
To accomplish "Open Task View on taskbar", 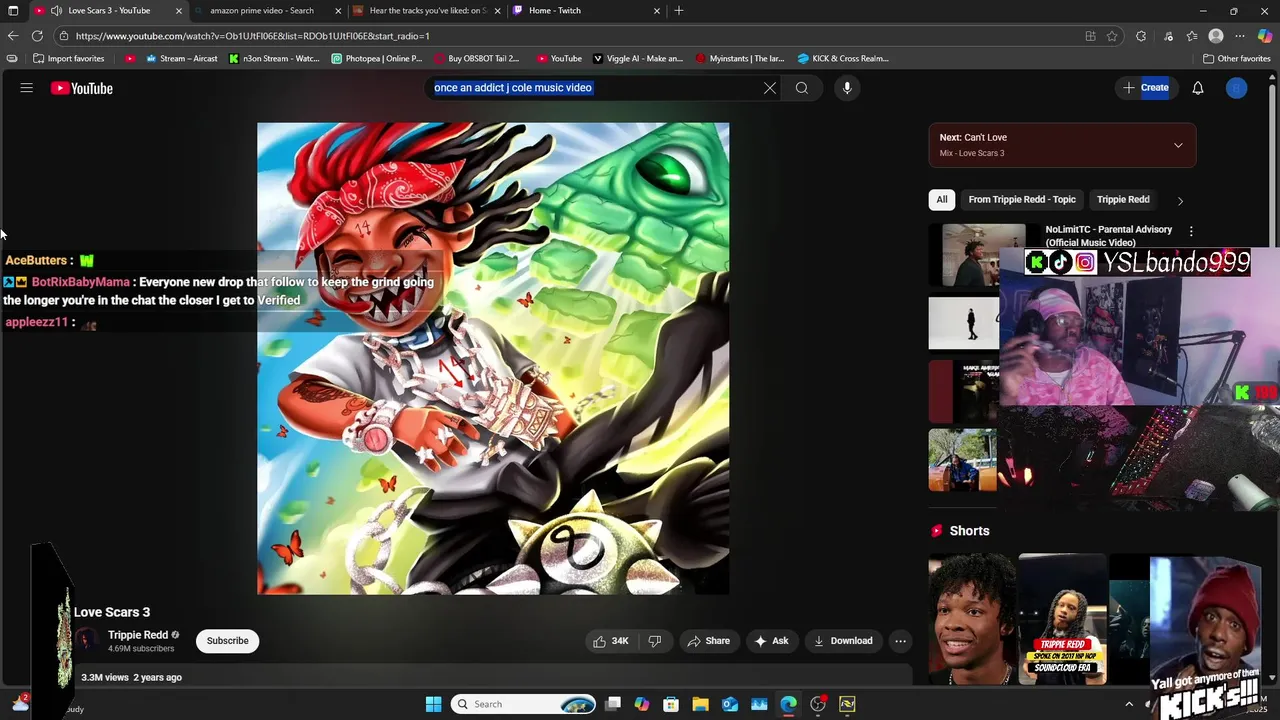I will [x=613, y=704].
